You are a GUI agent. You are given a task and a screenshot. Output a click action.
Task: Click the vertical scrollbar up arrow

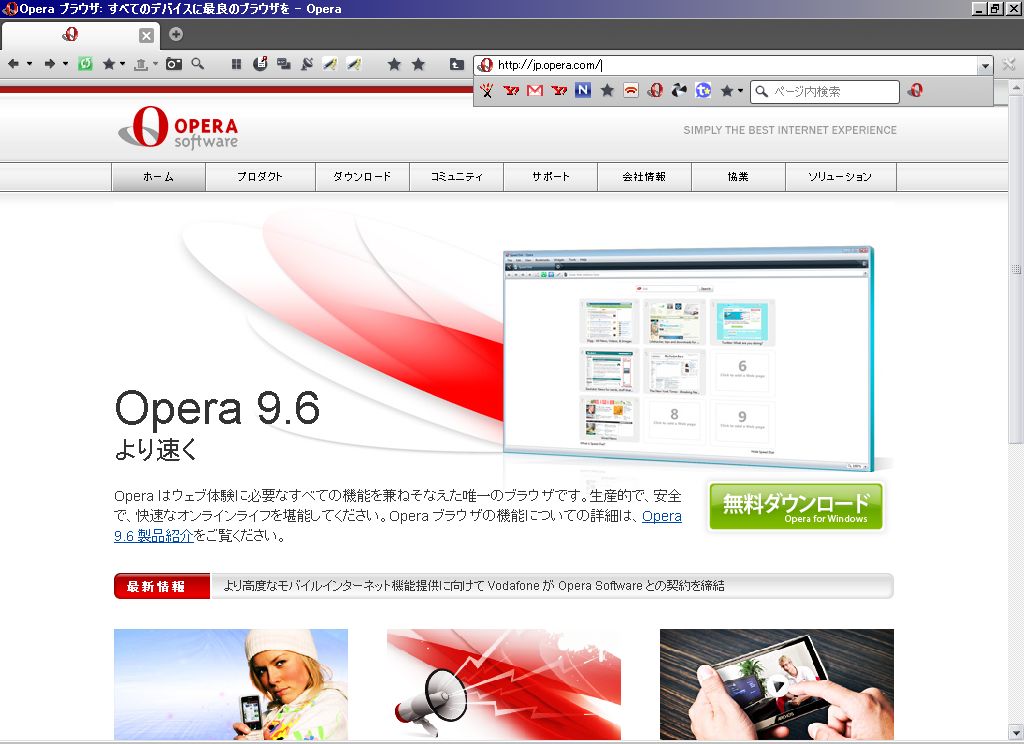coord(1016,87)
